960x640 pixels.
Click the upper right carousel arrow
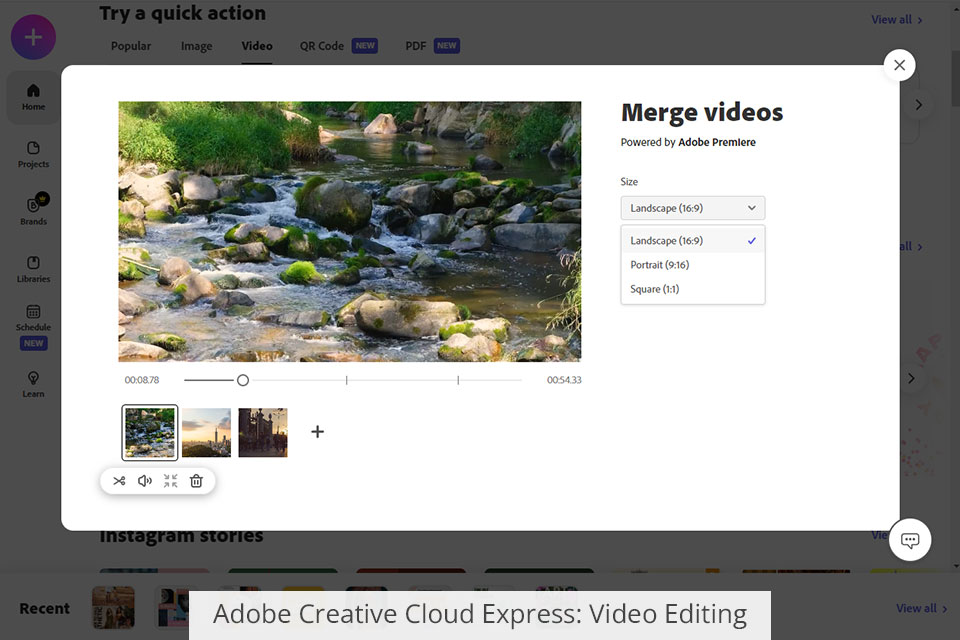pyautogui.click(x=918, y=105)
